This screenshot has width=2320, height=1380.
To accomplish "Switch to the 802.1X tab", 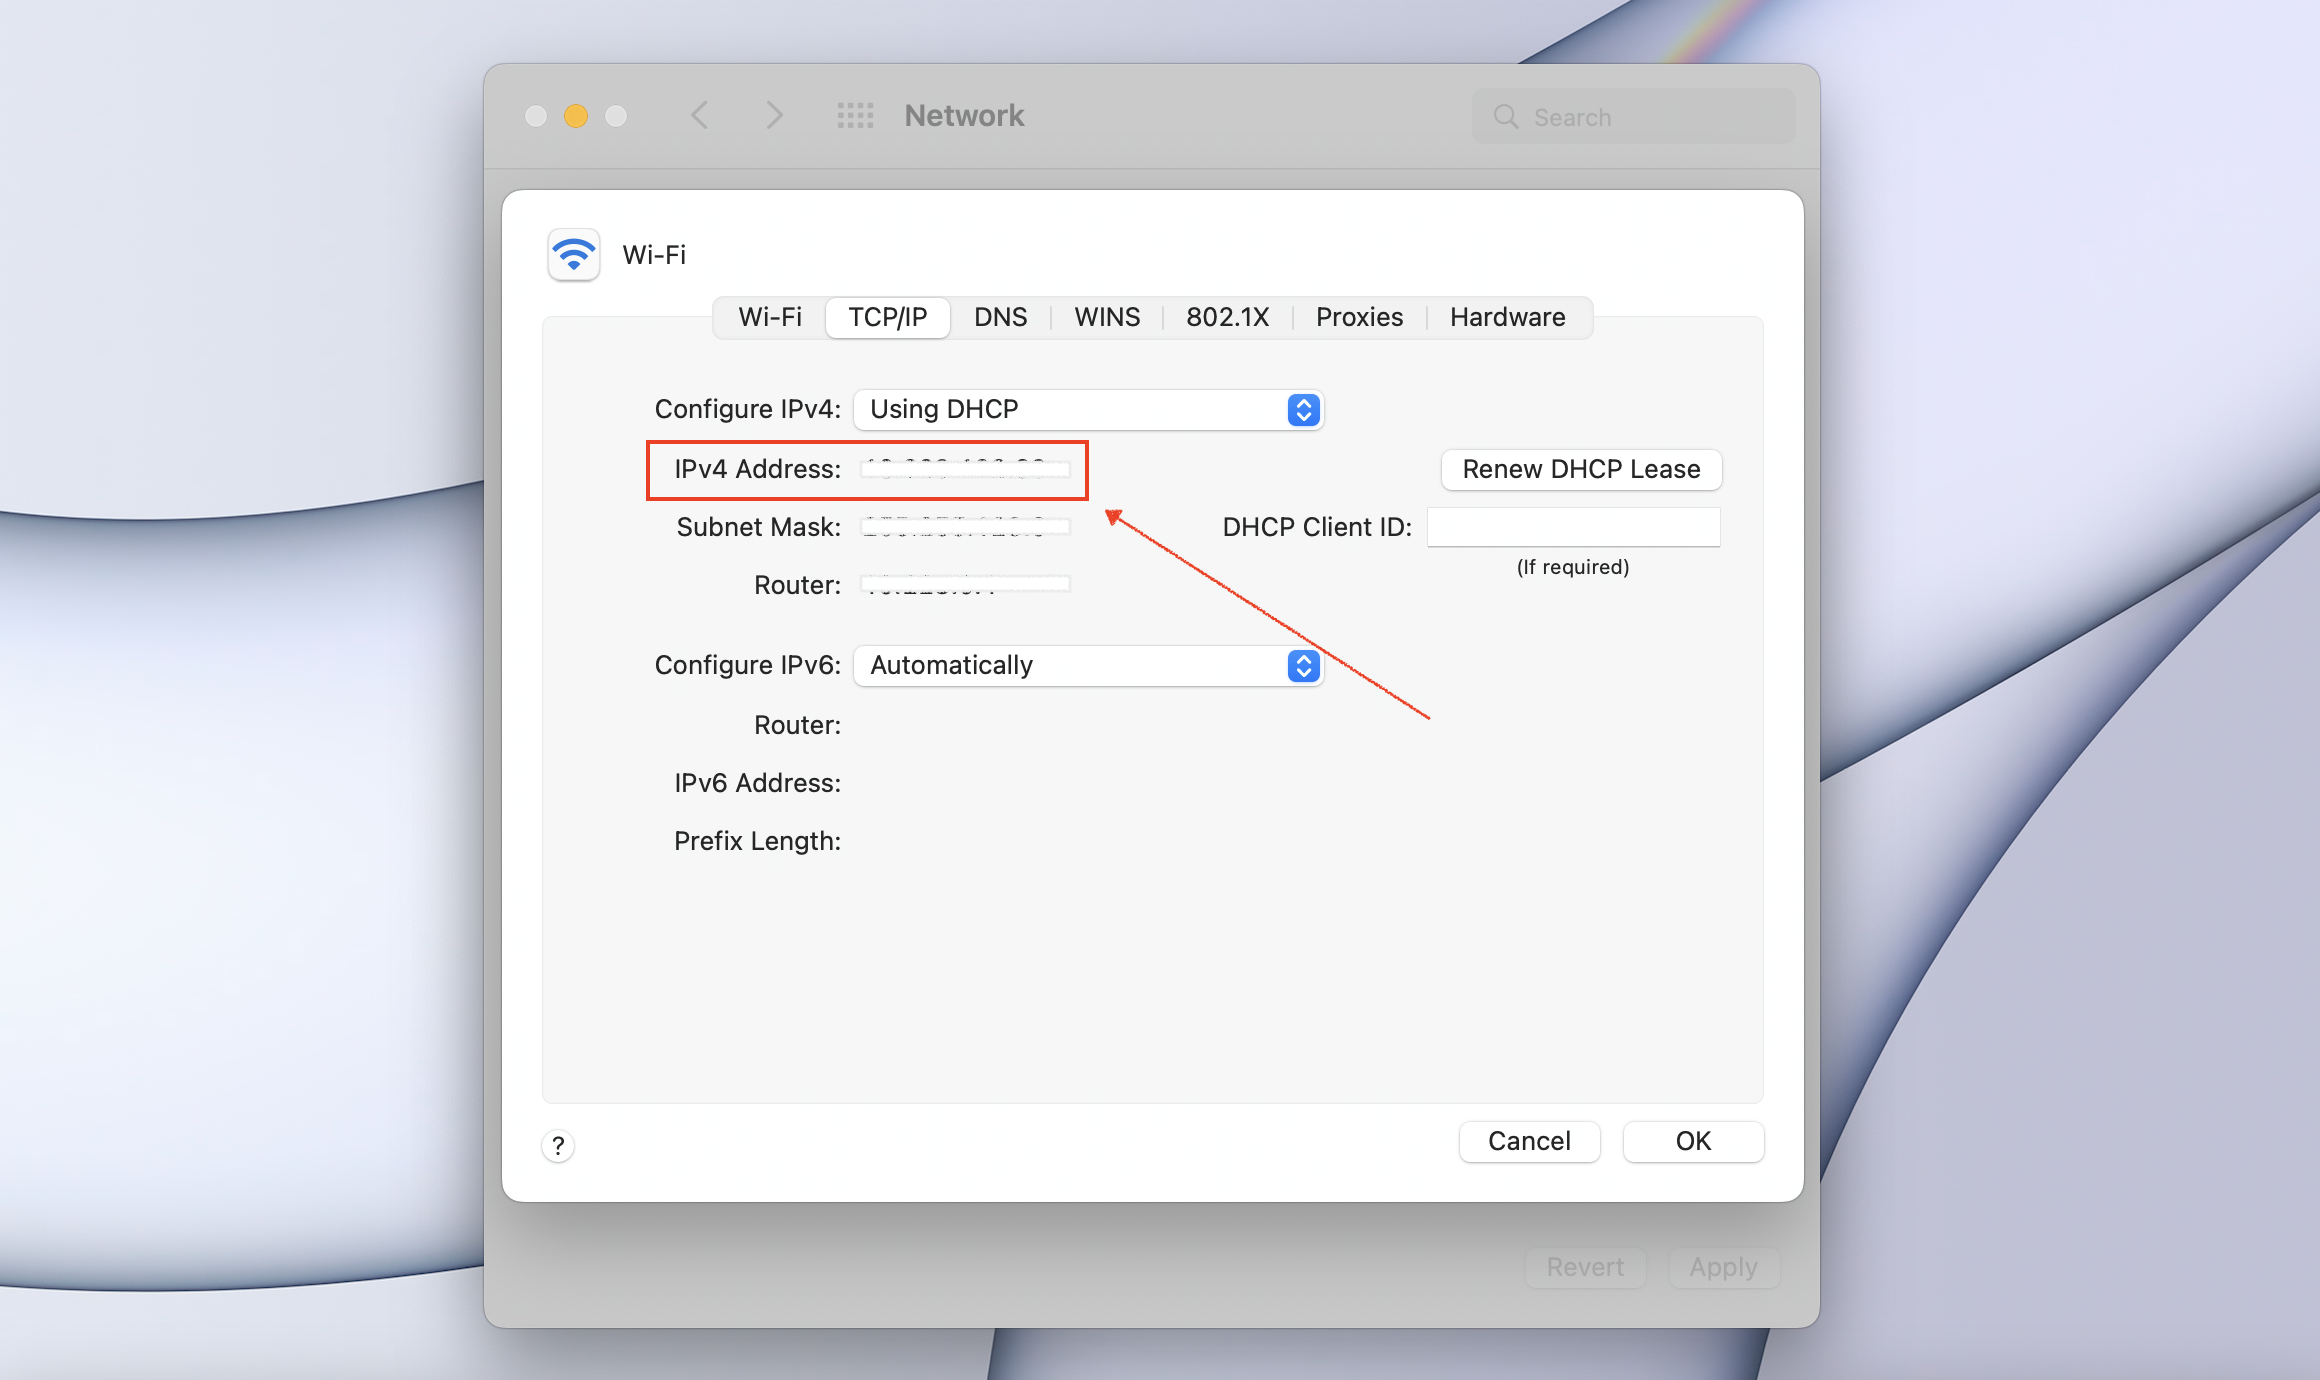I will 1227,317.
